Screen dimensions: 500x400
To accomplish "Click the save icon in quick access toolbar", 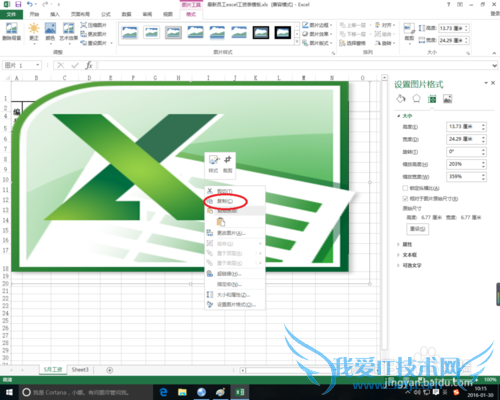I will (18, 4).
